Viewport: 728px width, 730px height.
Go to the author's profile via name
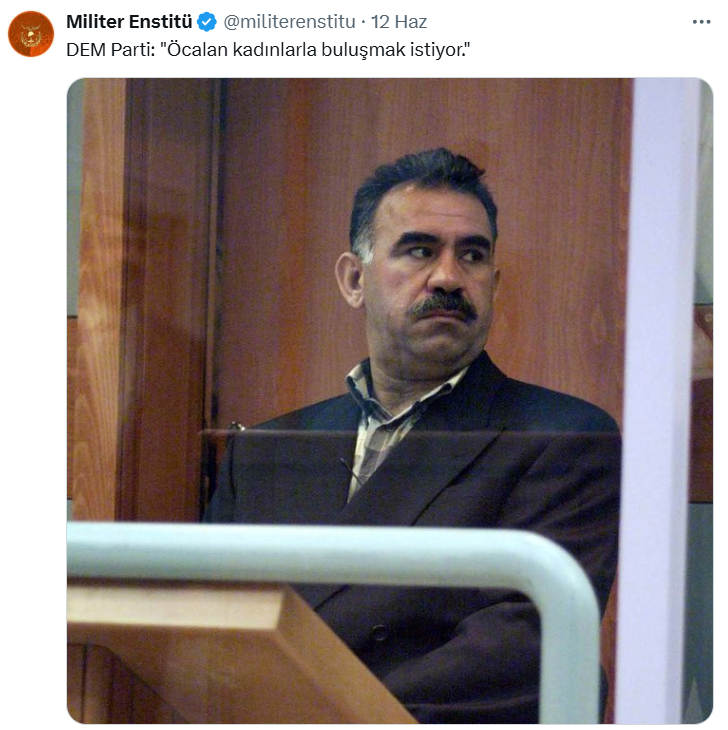coord(129,22)
